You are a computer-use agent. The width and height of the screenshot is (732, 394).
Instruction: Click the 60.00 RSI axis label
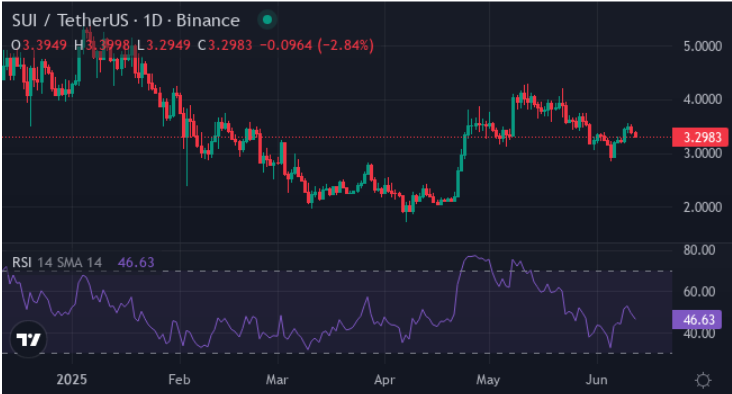tap(699, 292)
